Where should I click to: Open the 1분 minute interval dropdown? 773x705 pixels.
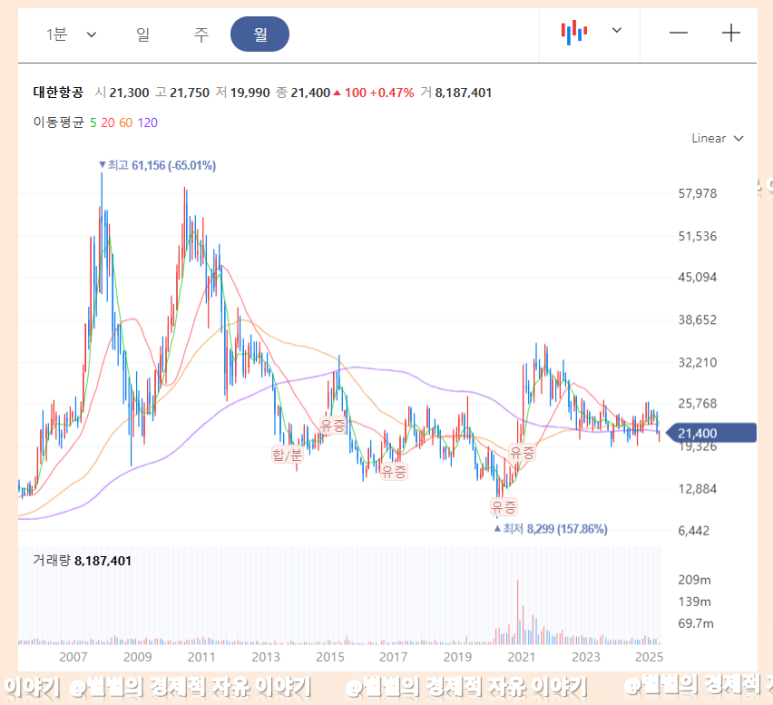point(70,34)
